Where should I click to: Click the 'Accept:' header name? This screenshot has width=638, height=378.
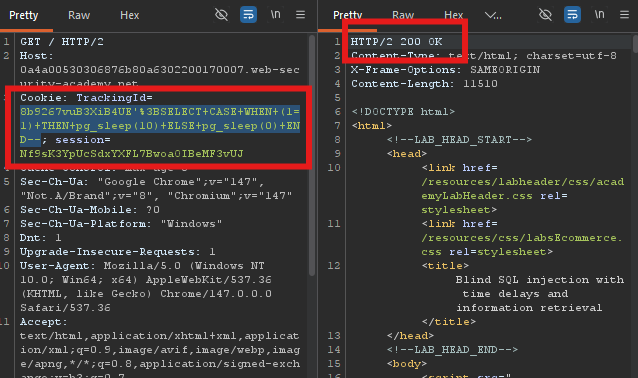click(44, 322)
